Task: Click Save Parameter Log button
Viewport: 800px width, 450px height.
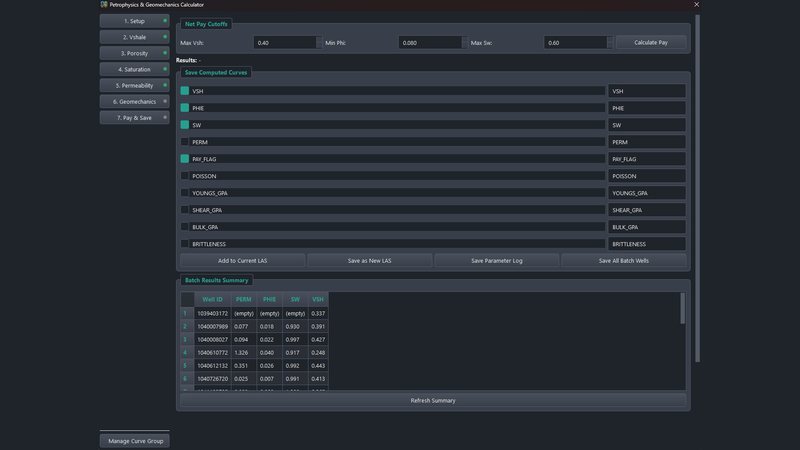Action: click(x=496, y=261)
